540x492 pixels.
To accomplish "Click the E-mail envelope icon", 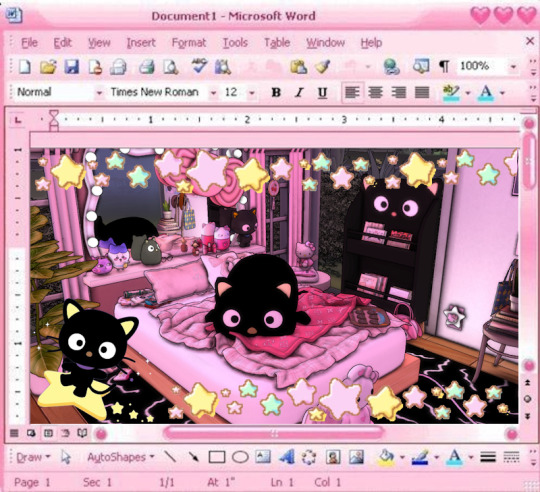I will click(118, 67).
